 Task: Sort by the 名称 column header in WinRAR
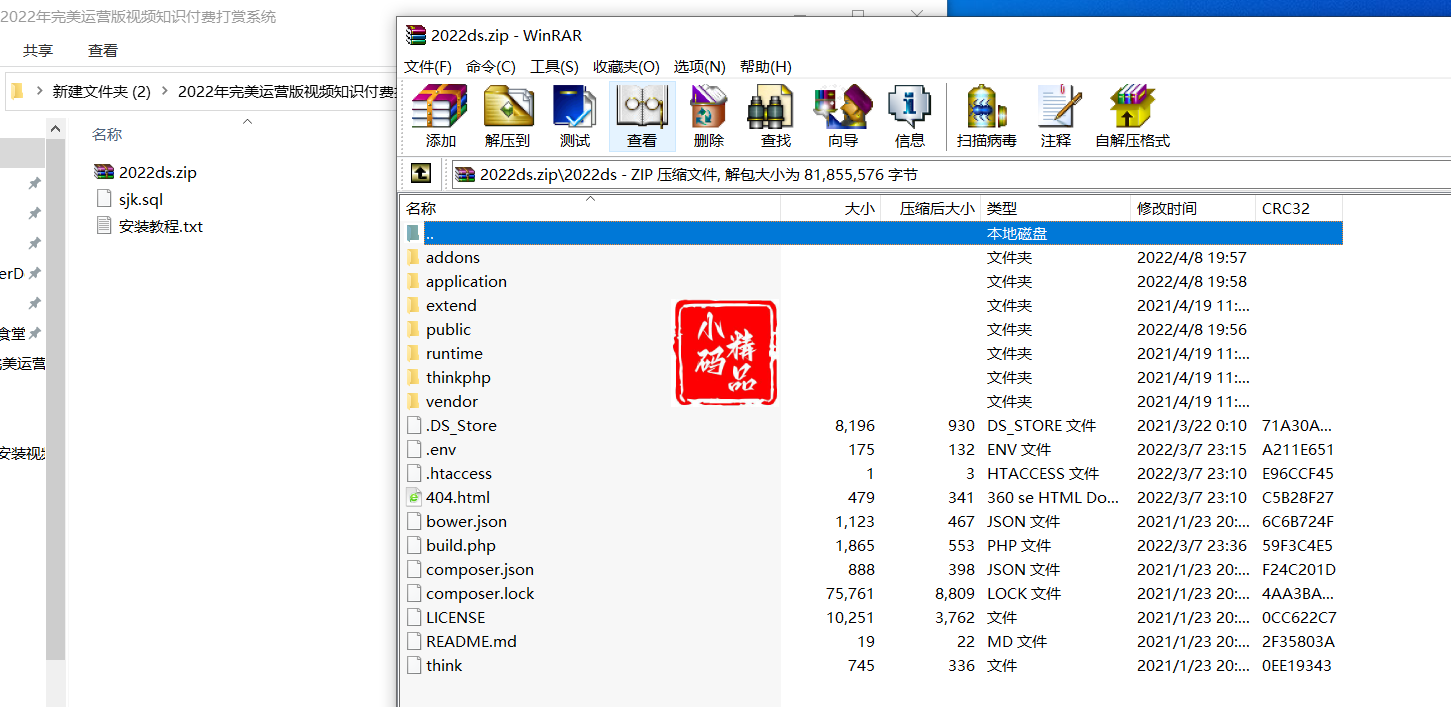(x=590, y=208)
